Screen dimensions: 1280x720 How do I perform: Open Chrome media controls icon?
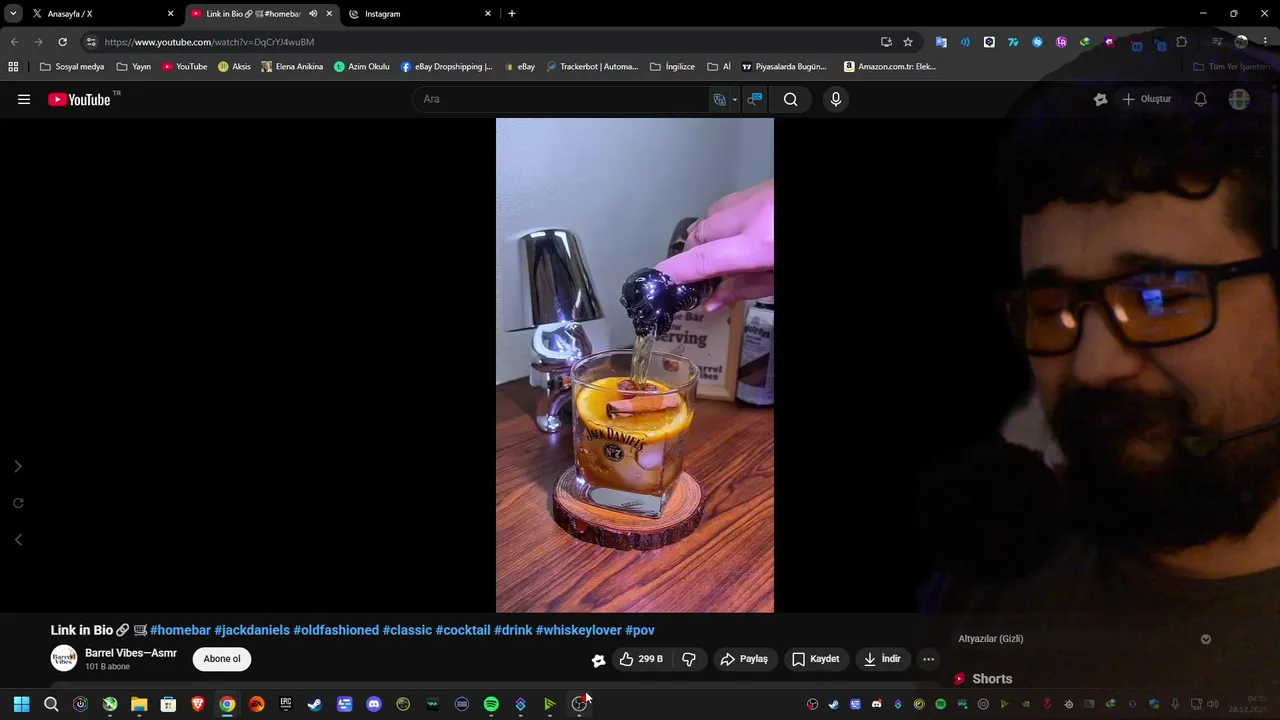point(1217,42)
